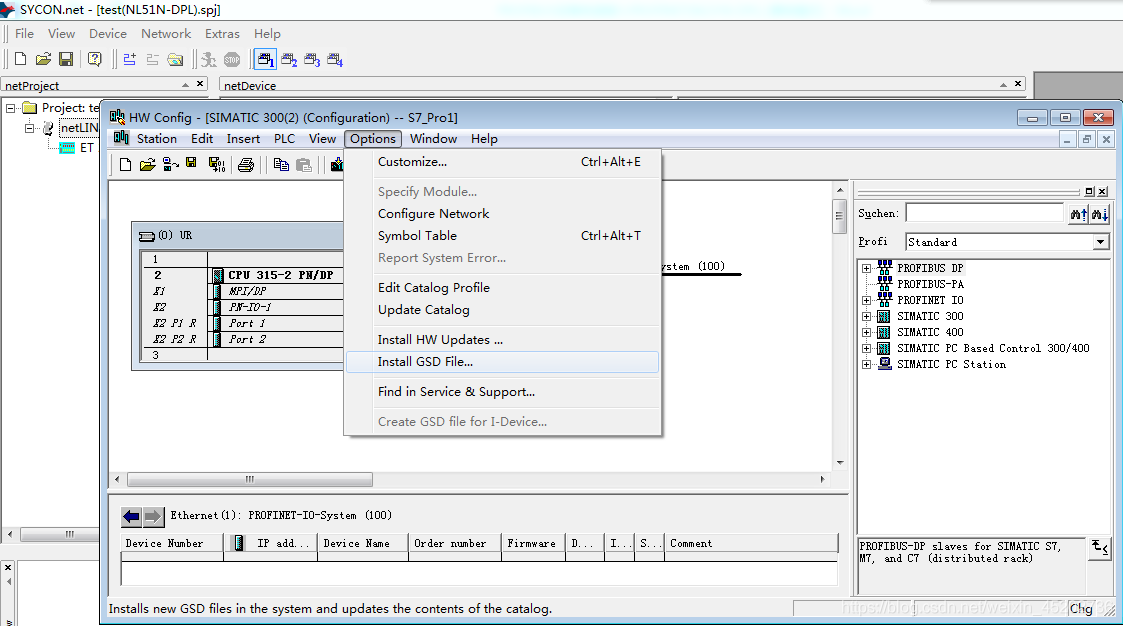
Task: Click the Print icon in HW Config
Action: (246, 164)
